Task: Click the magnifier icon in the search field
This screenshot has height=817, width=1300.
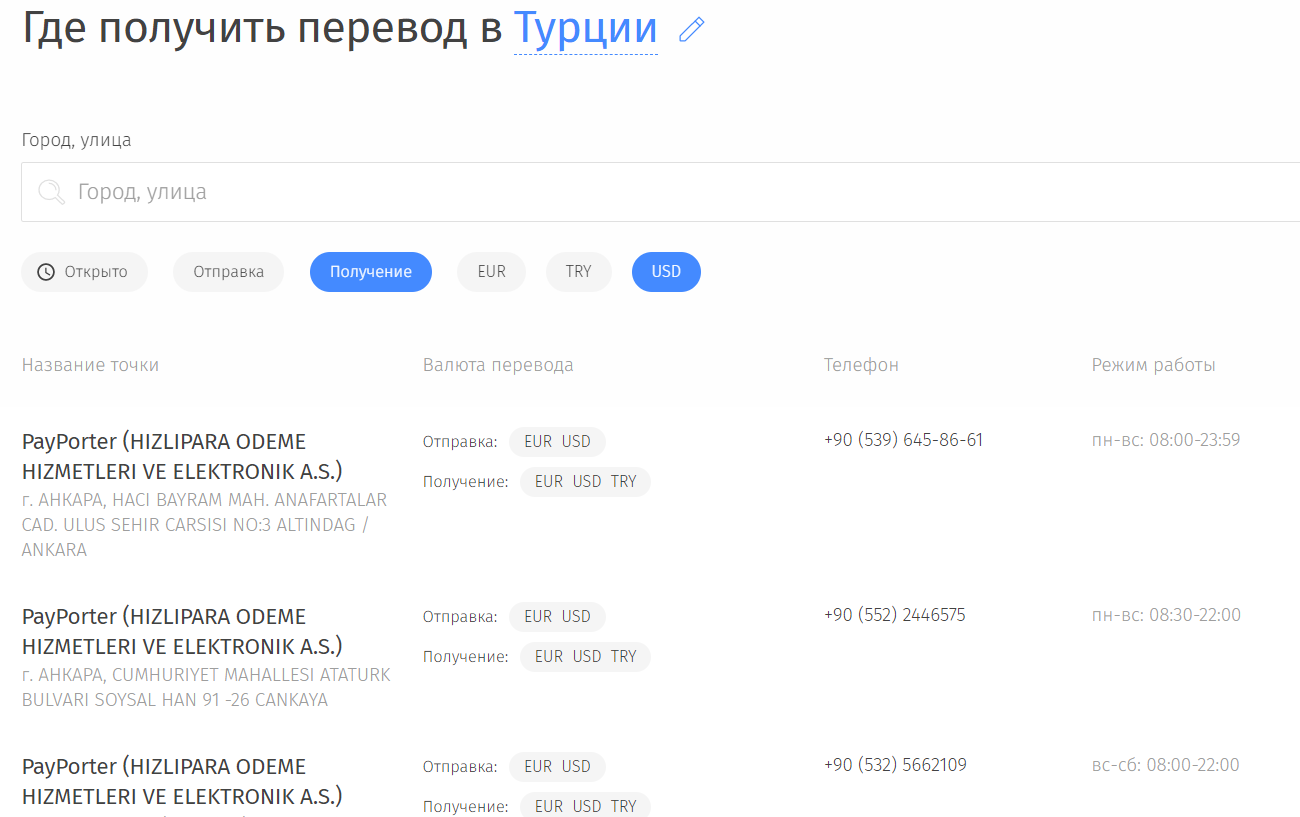Action: coord(51,192)
